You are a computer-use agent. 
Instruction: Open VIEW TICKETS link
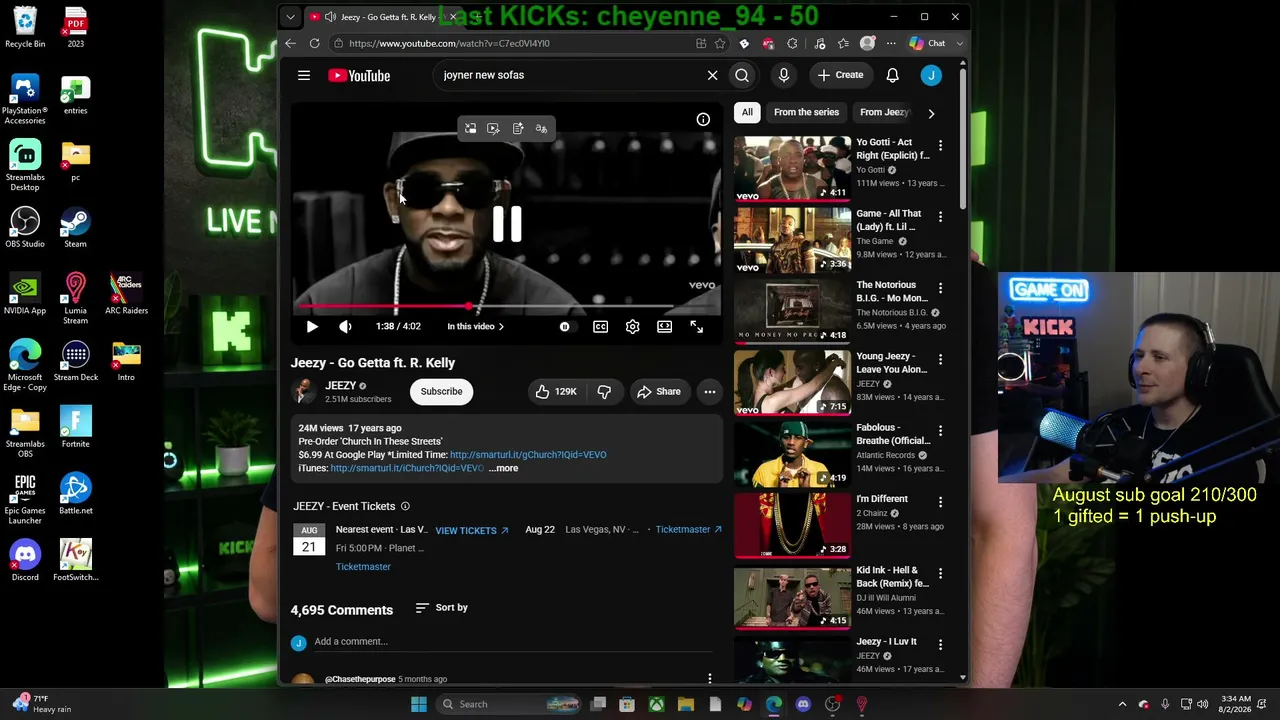coord(472,530)
